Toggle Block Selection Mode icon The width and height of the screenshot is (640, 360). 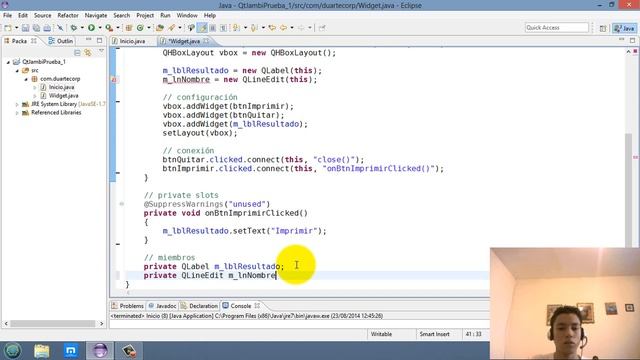point(213,28)
